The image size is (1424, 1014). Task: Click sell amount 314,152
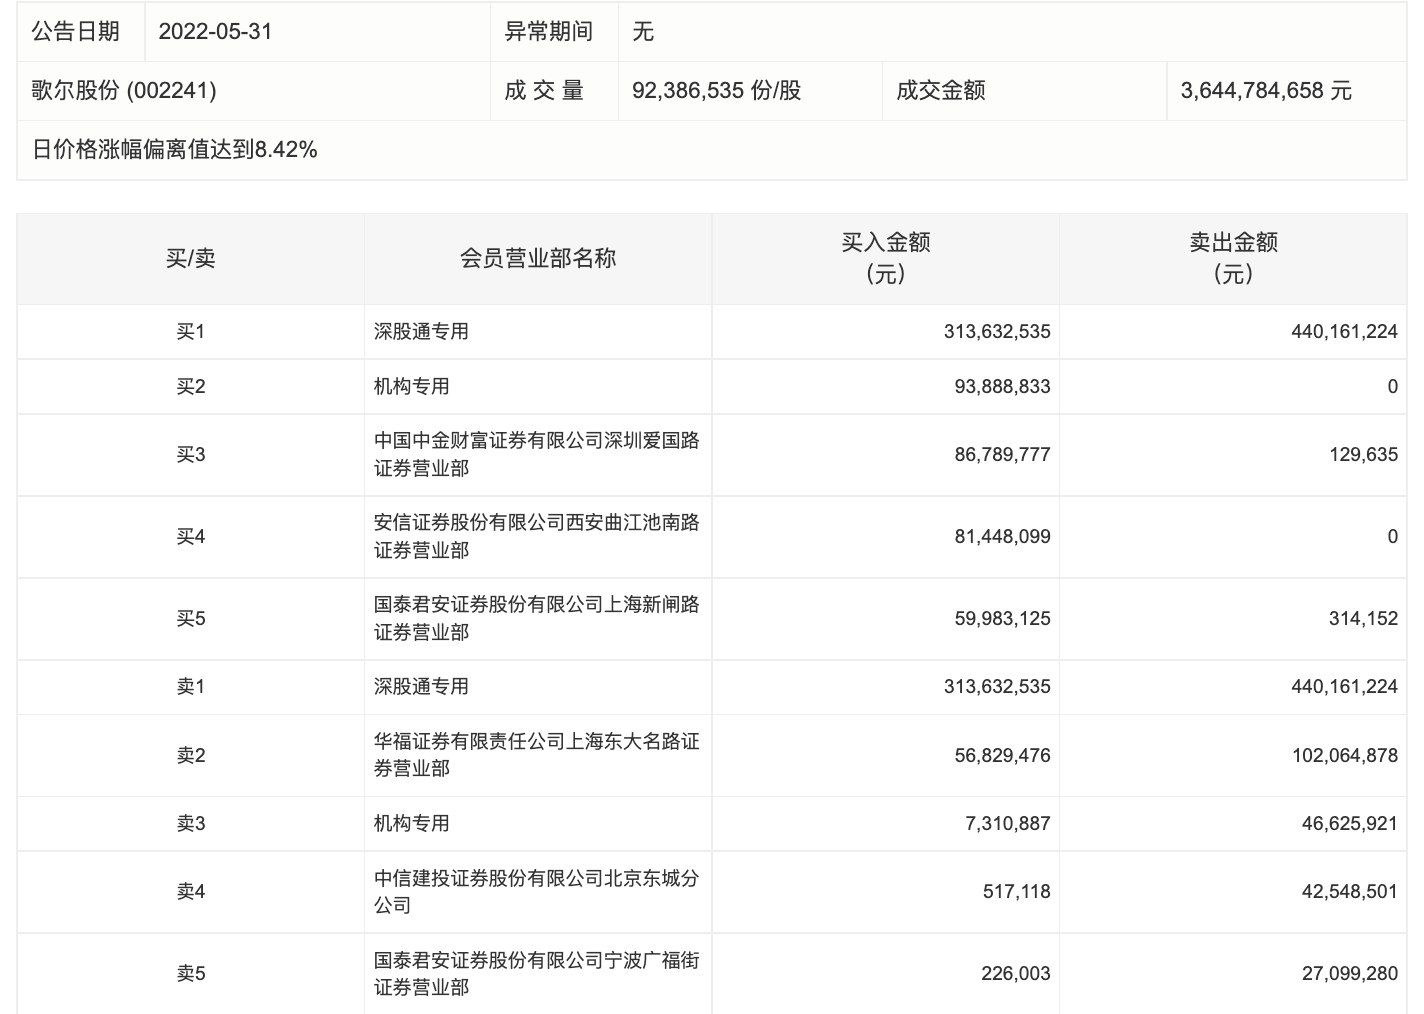[1364, 618]
